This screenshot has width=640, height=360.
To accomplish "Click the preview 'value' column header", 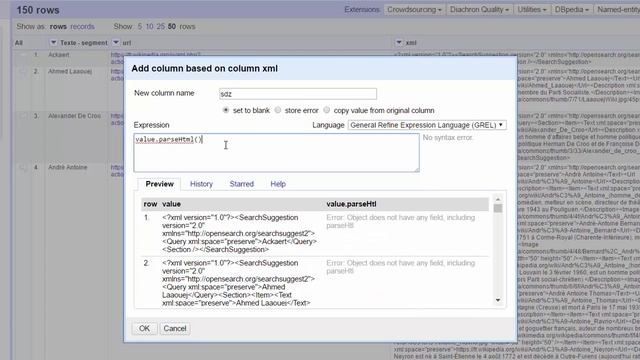I will coord(171,204).
